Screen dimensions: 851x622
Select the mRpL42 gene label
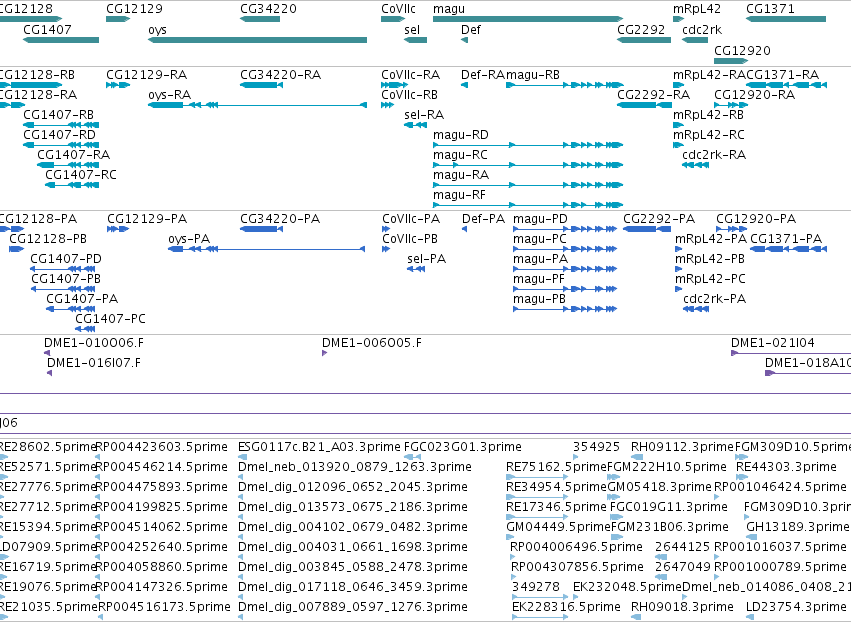697,9
